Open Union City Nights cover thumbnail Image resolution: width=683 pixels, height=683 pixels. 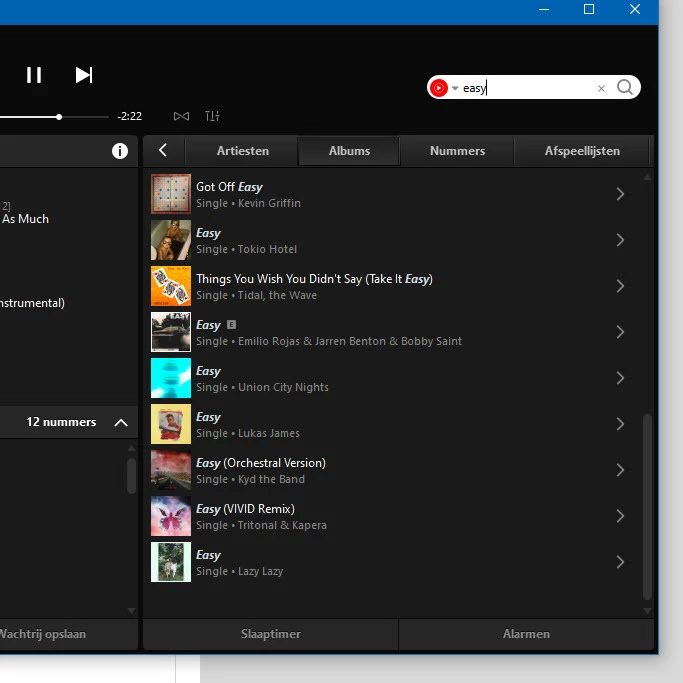tap(171, 378)
